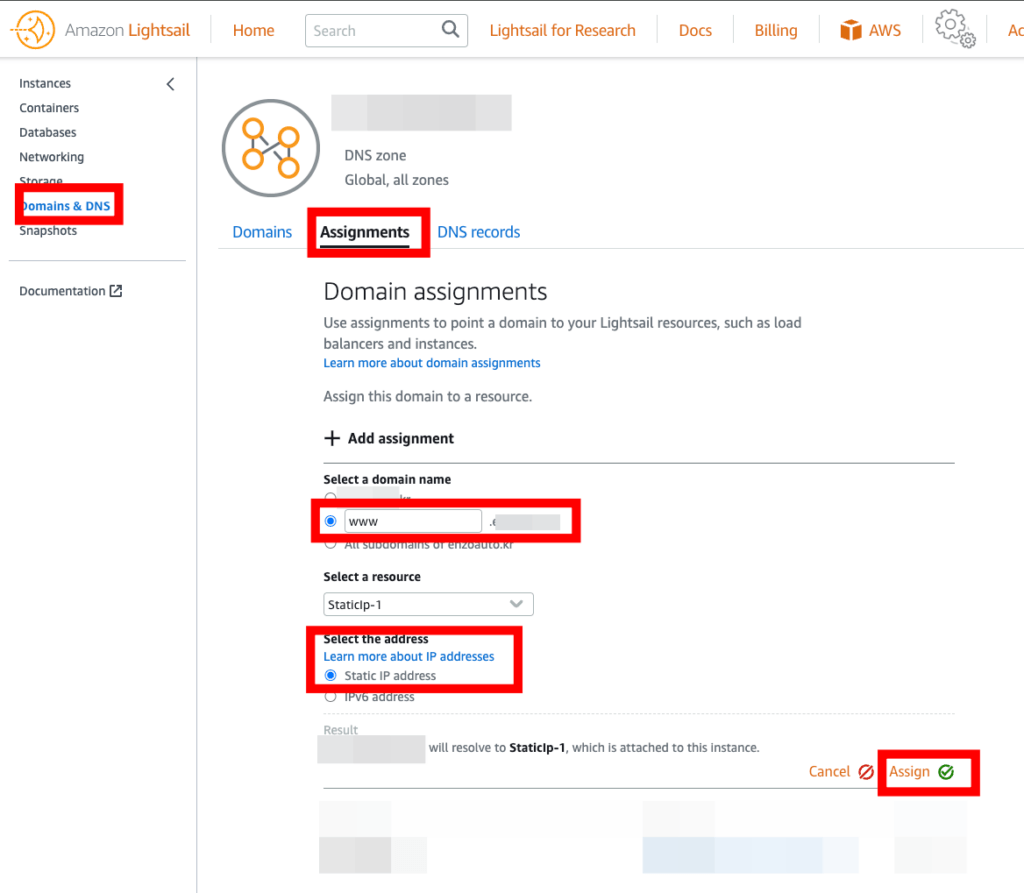Viewport: 1024px width, 893px height.
Task: Click the 'Select a resource' label
Action: 372,577
